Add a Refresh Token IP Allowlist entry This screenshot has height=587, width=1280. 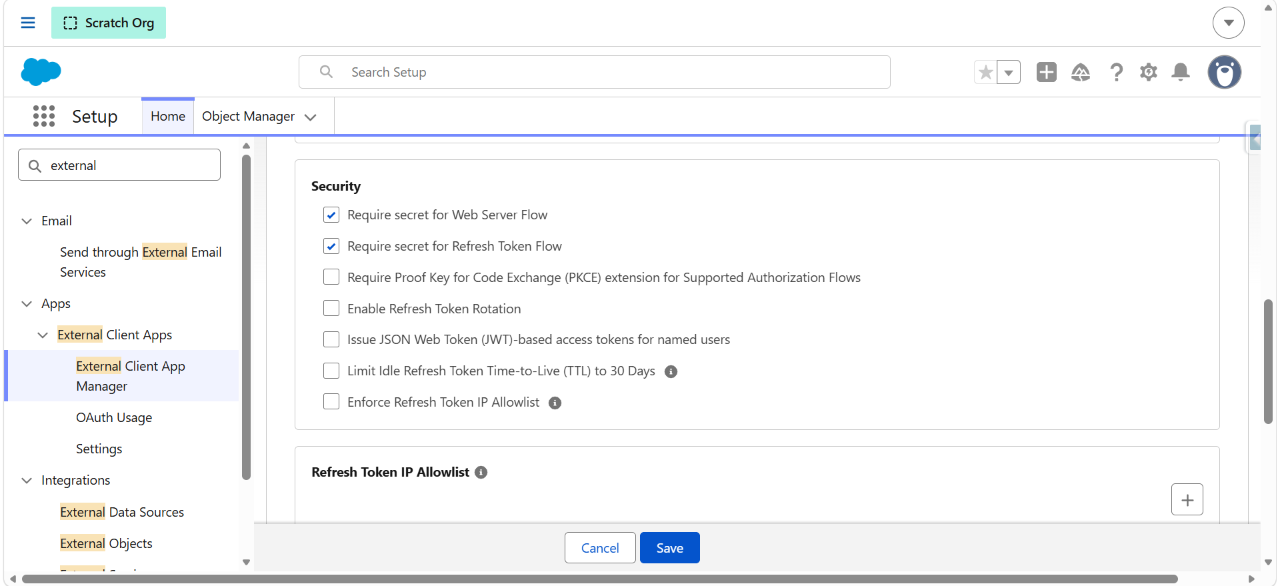pos(1187,500)
